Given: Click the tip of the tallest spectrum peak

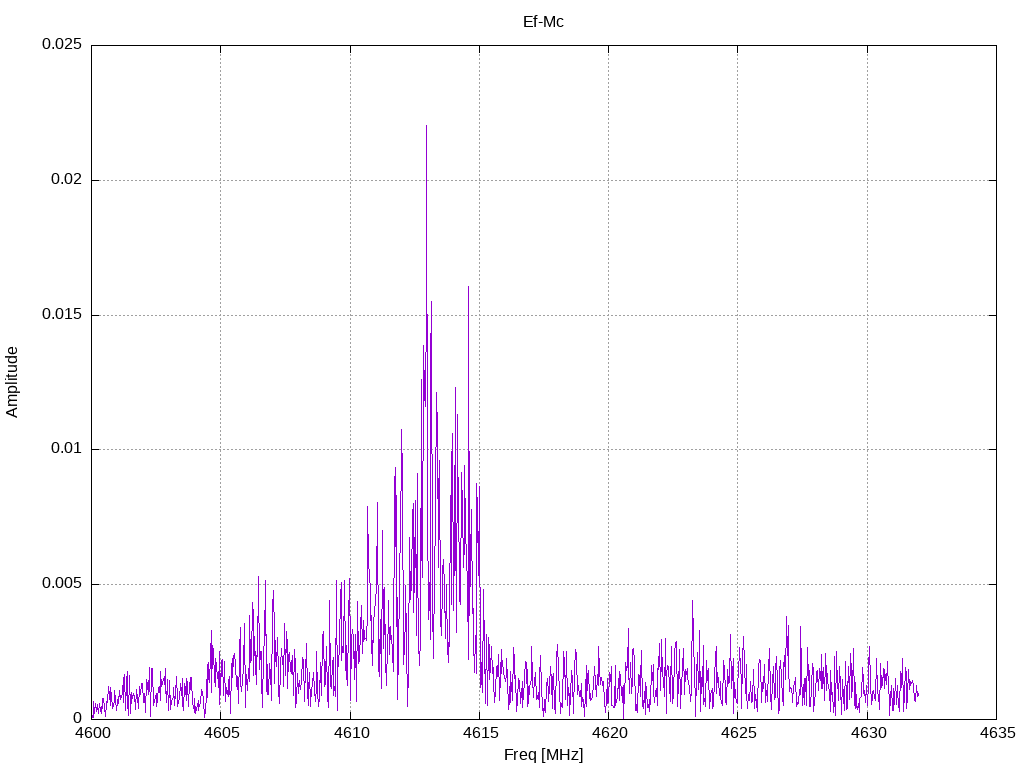Looking at the screenshot, I should click(426, 127).
